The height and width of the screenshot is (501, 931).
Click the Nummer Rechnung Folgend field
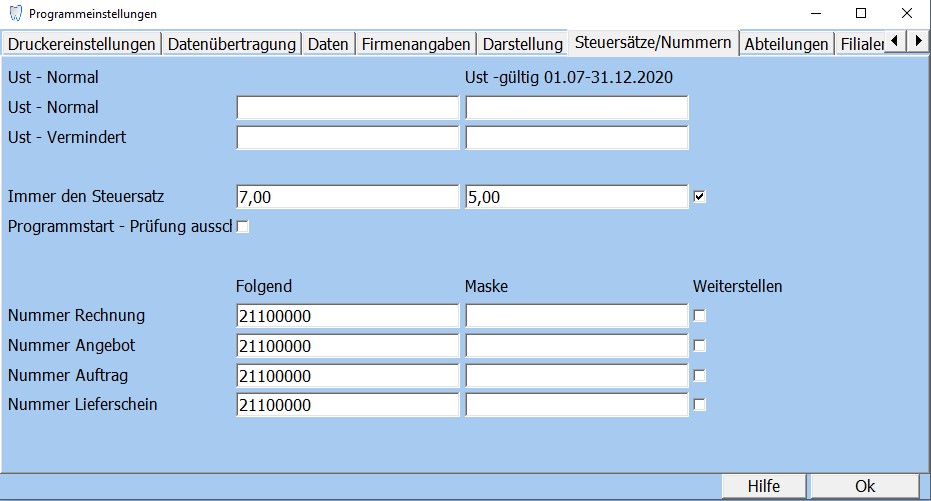click(347, 316)
